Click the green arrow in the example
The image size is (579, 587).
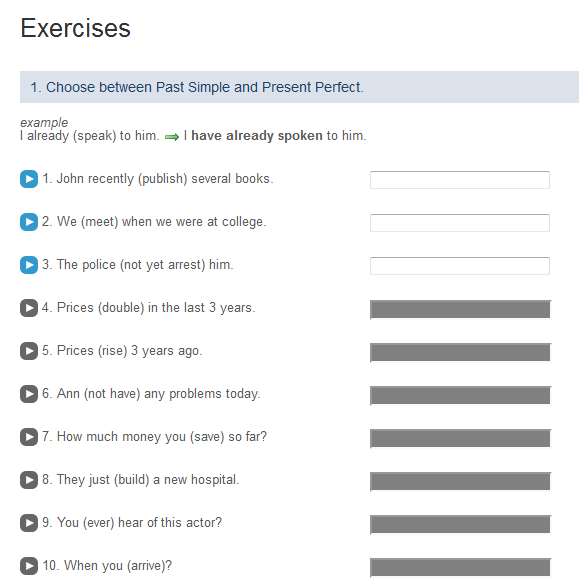point(172,137)
